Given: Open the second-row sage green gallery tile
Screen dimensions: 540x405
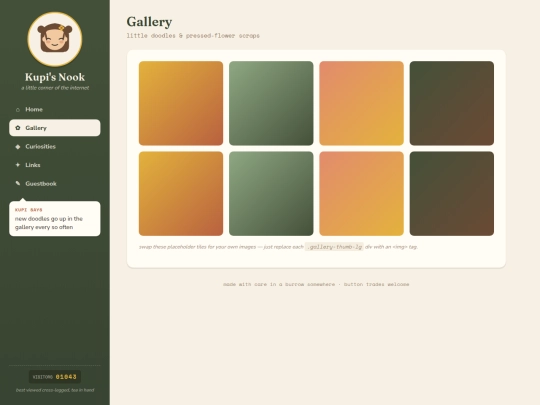Looking at the screenshot, I should coord(271,194).
